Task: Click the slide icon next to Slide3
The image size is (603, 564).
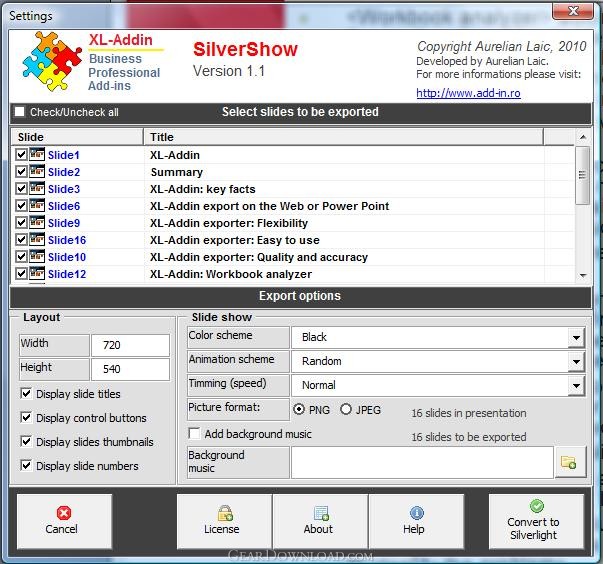Action: click(37, 188)
